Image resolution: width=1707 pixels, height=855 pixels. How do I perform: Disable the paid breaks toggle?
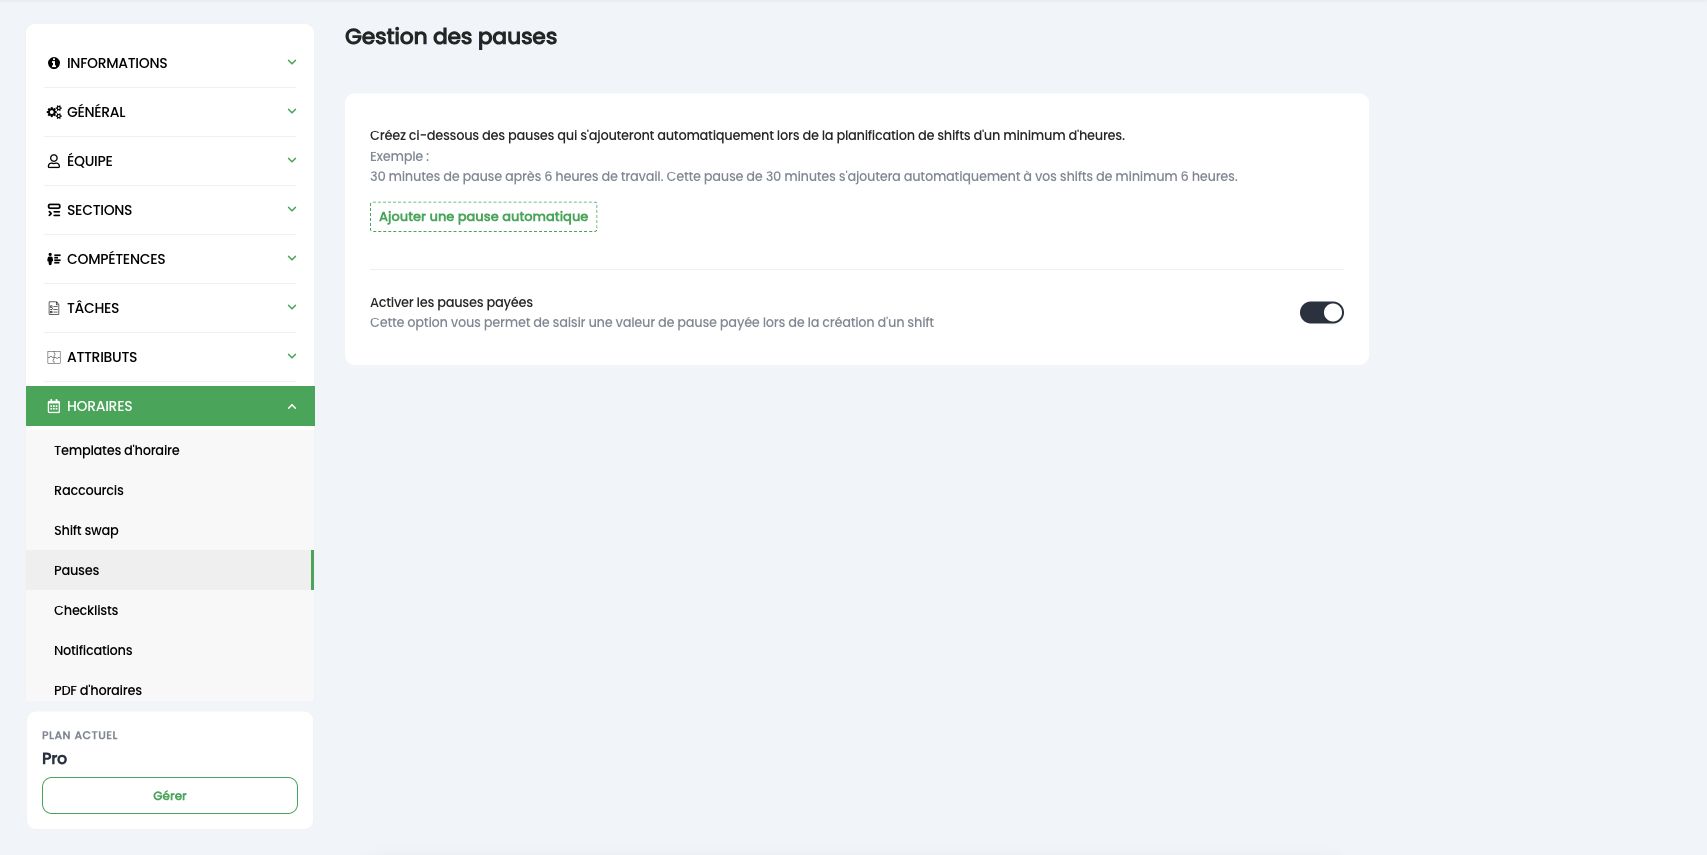[1321, 313]
